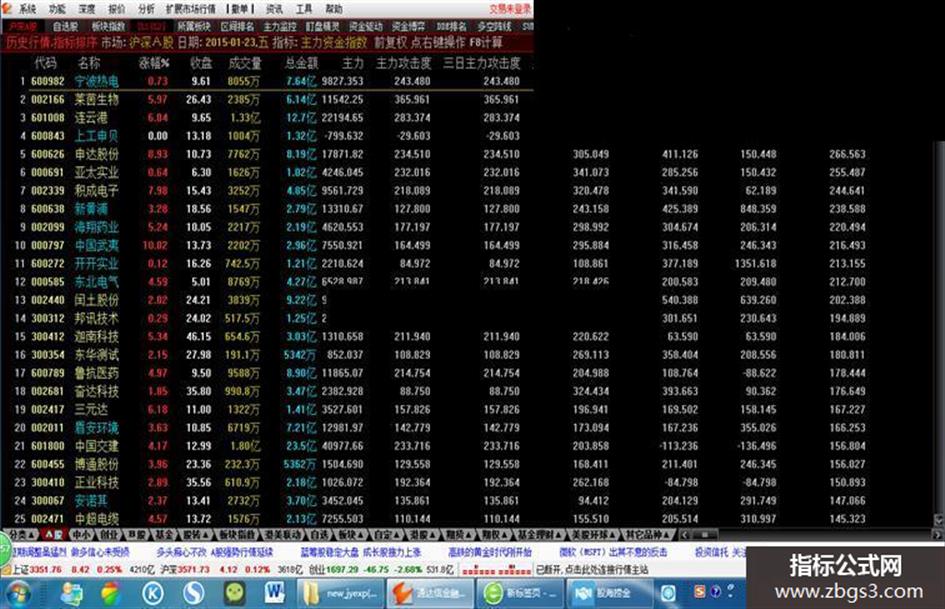Select stock code 000585
The width and height of the screenshot is (945, 609).
tap(47, 282)
